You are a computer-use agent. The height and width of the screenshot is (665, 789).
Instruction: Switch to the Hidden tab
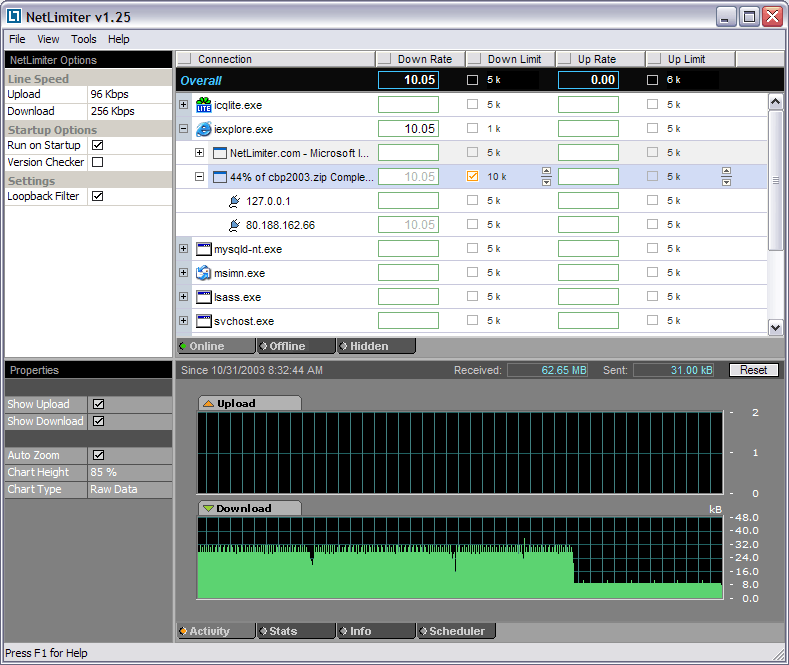click(x=376, y=346)
